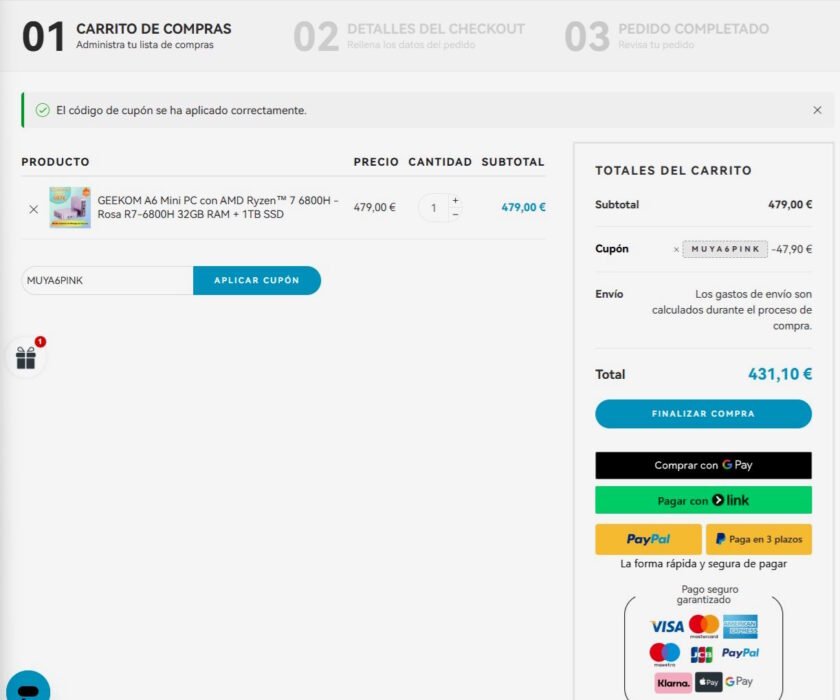Click the Totales del Carrito heading
Viewport: 840px width, 700px height.
point(673,170)
